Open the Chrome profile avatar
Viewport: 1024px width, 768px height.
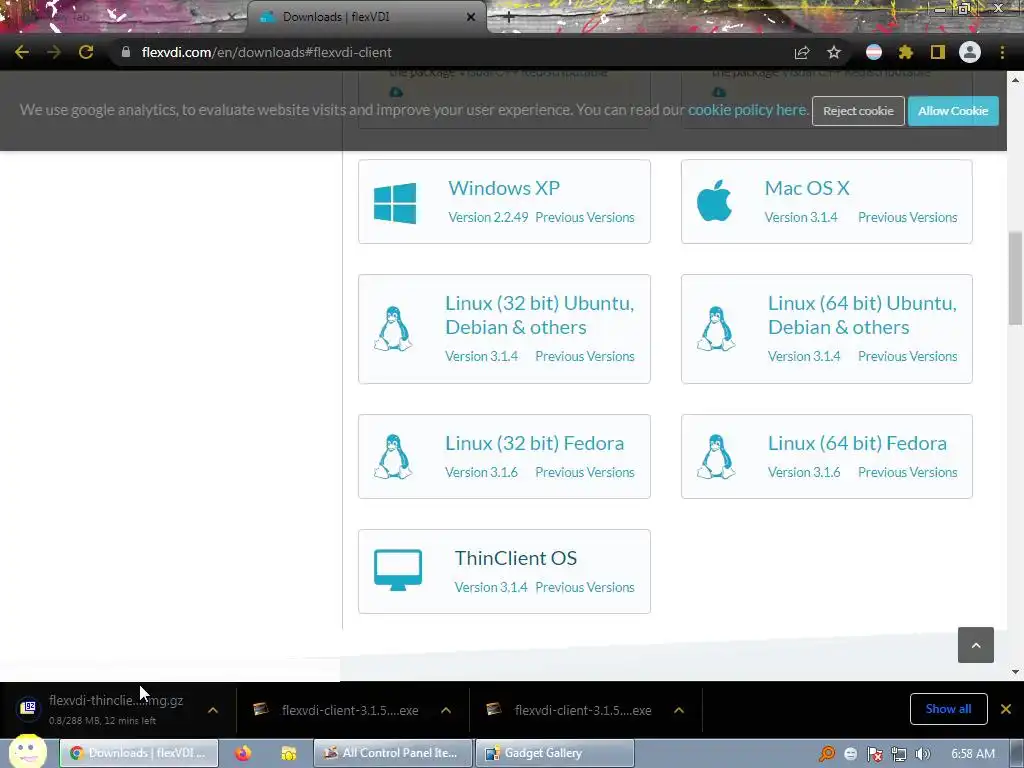click(x=970, y=52)
